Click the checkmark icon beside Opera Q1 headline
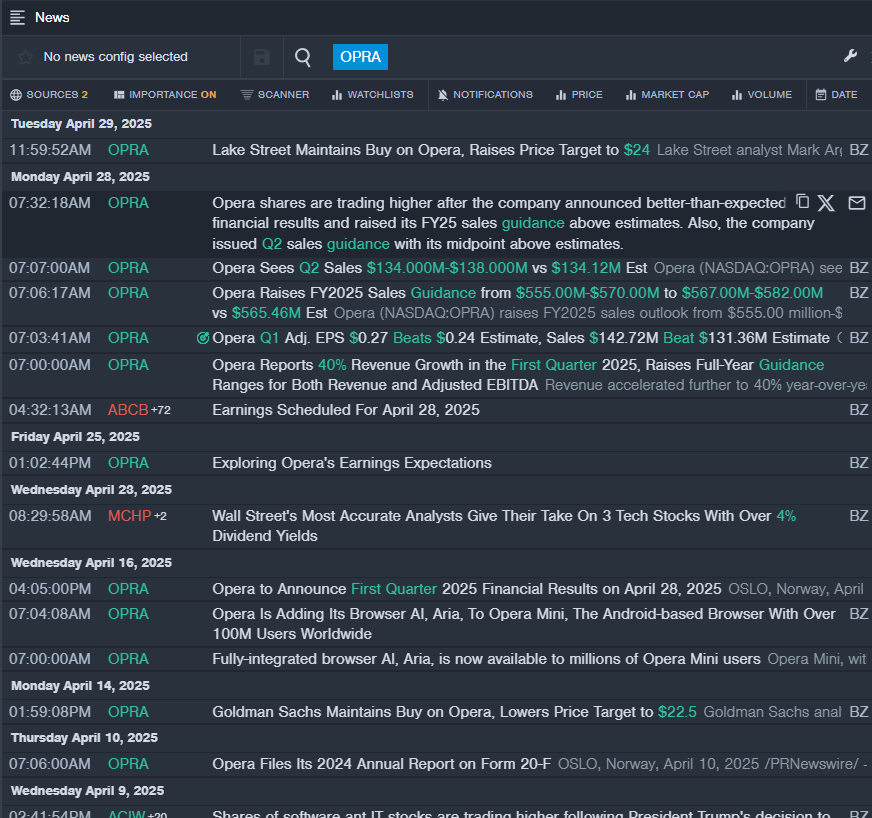This screenshot has height=818, width=872. [x=203, y=338]
